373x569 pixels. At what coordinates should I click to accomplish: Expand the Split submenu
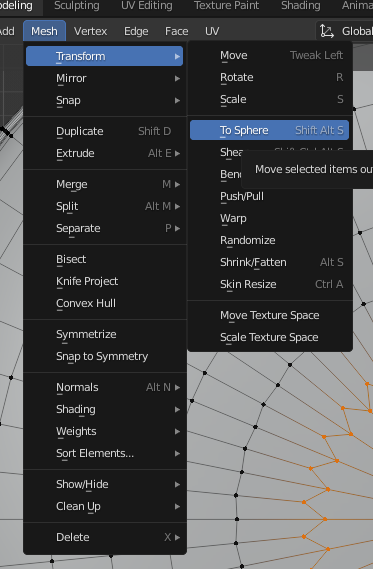tap(104, 206)
